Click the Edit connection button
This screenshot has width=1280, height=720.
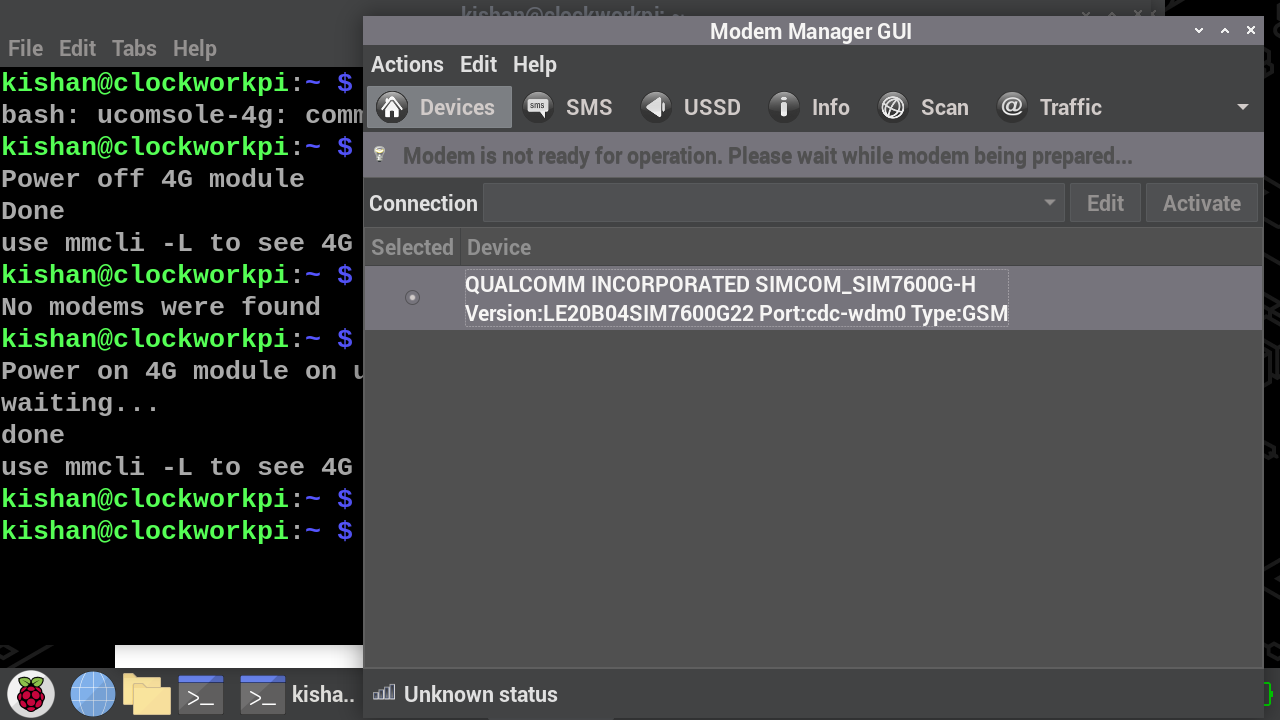click(1105, 203)
